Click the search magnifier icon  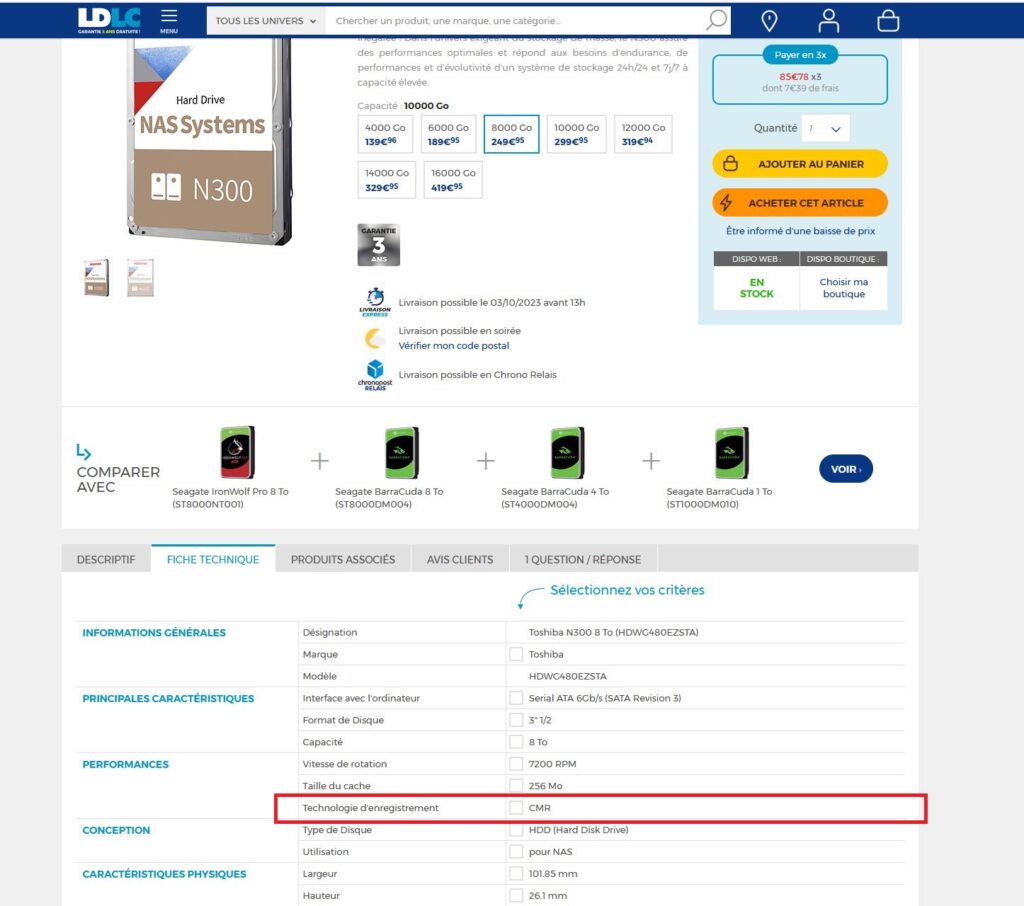pos(716,20)
